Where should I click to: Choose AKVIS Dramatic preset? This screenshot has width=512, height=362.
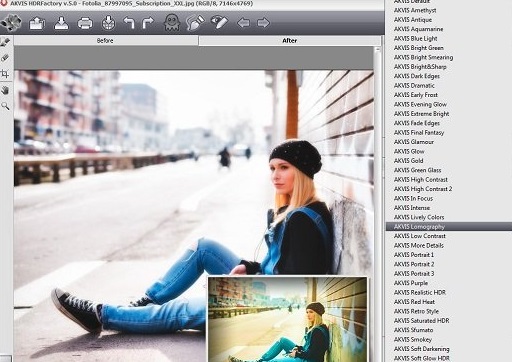414,86
